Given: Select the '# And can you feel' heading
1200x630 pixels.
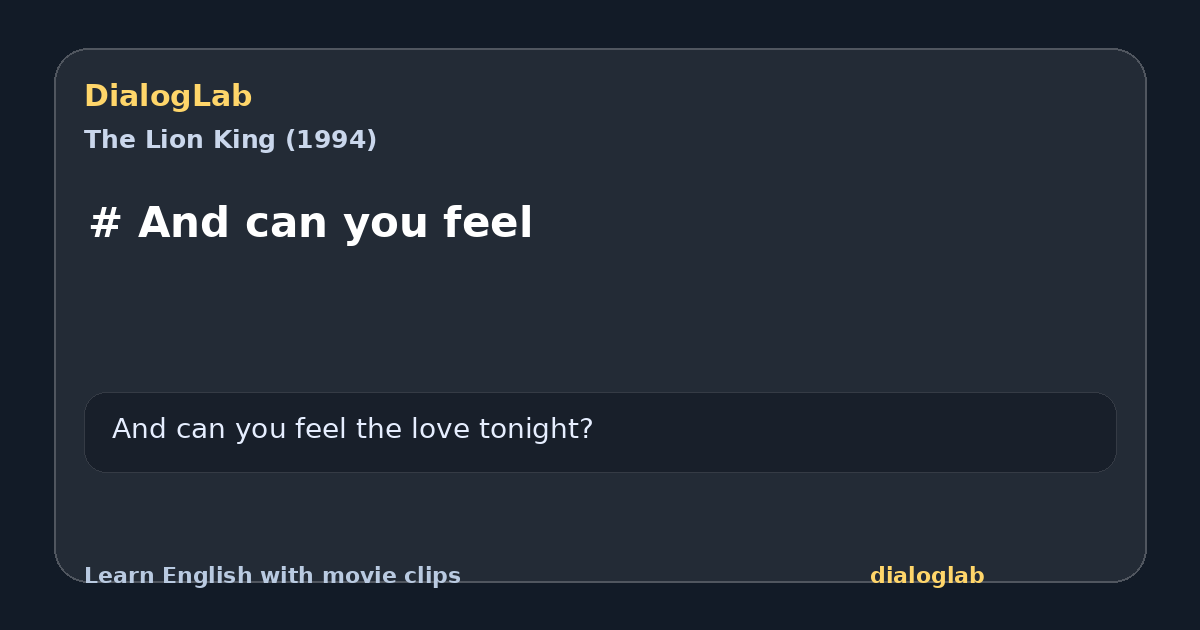Looking at the screenshot, I should click(x=311, y=223).
